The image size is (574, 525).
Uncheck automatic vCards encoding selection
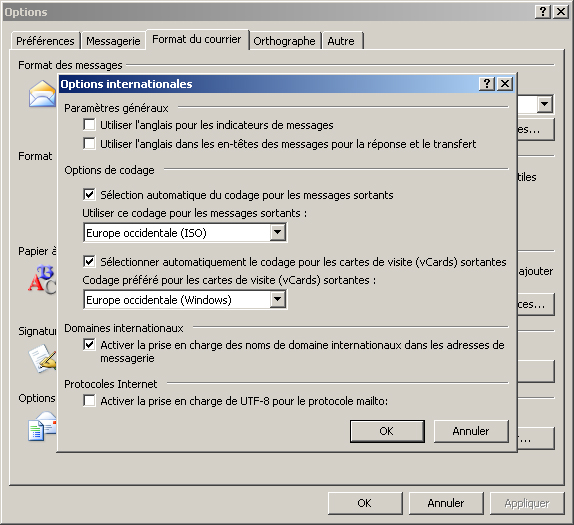(x=89, y=261)
